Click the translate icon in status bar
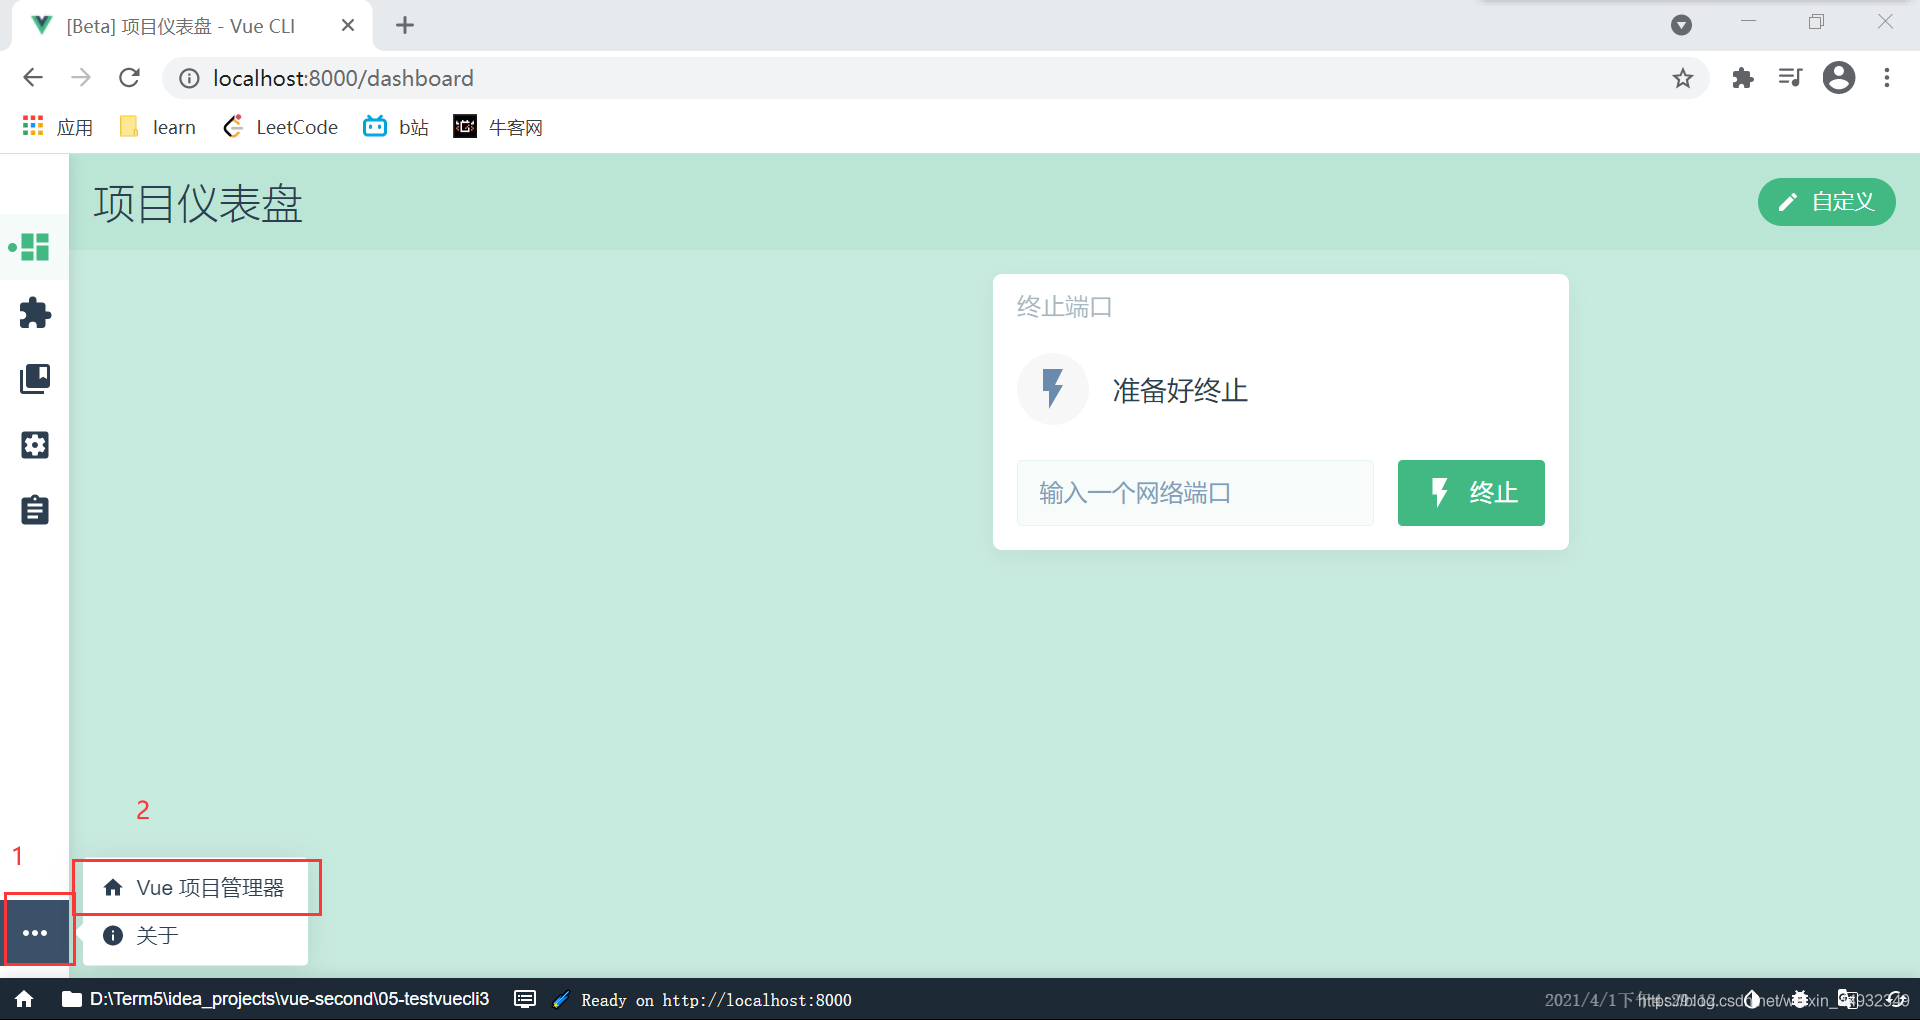The width and height of the screenshot is (1920, 1020). pyautogui.click(x=1847, y=999)
